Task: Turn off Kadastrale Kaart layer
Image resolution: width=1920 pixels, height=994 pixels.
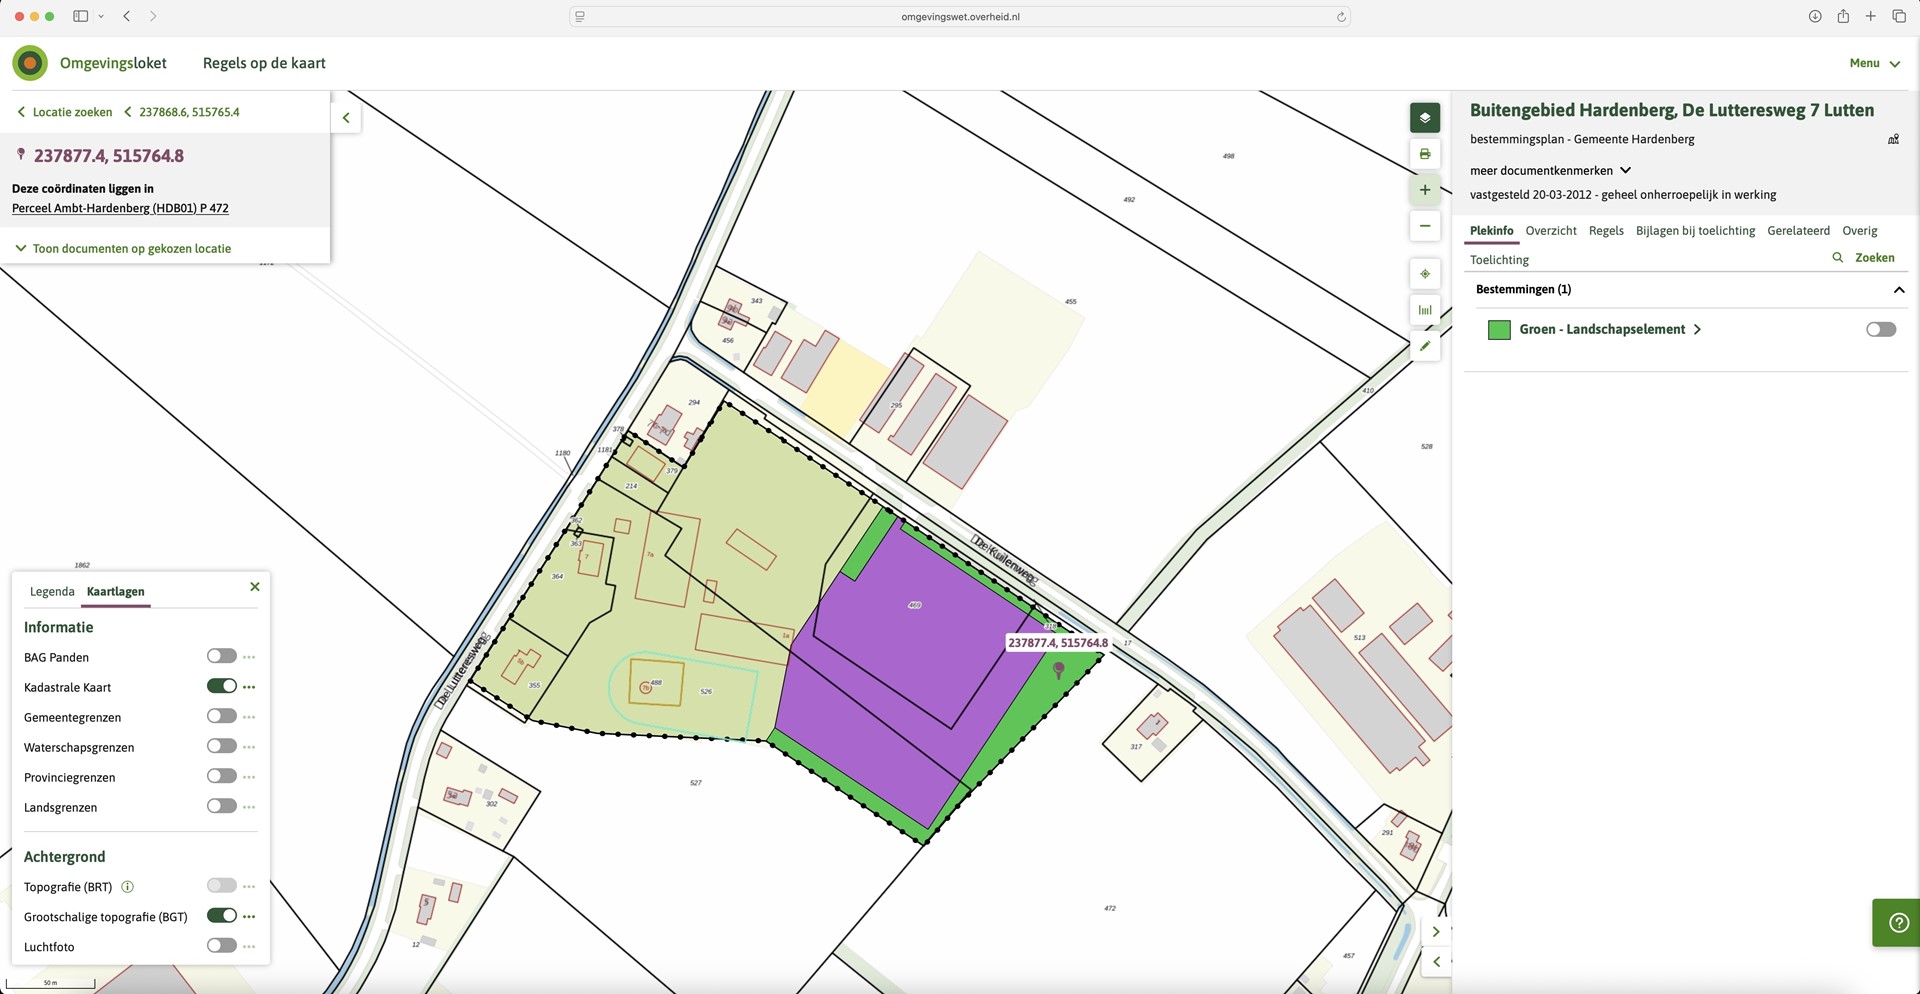Action: coord(221,686)
